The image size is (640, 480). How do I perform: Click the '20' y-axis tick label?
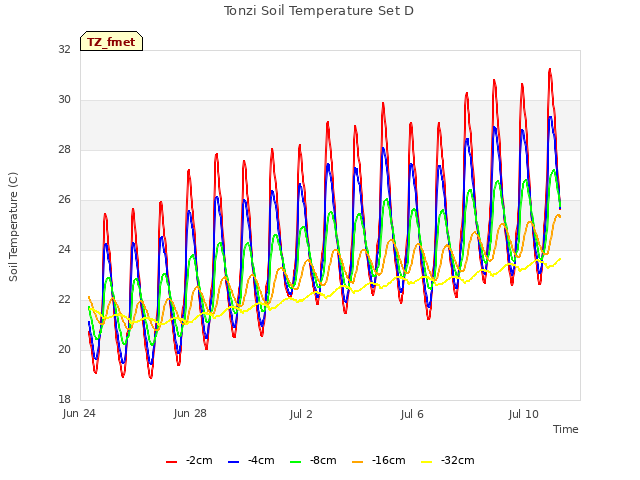pos(64,349)
